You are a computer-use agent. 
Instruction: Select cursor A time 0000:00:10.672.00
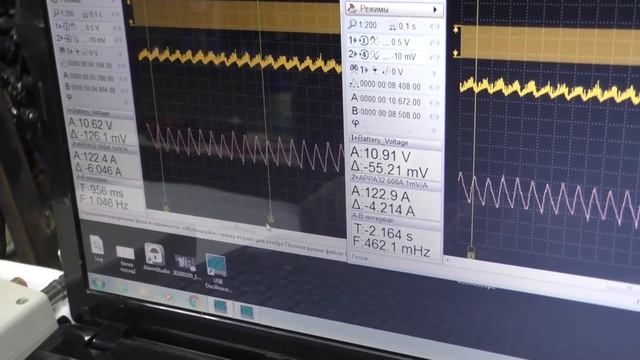[x=390, y=101]
